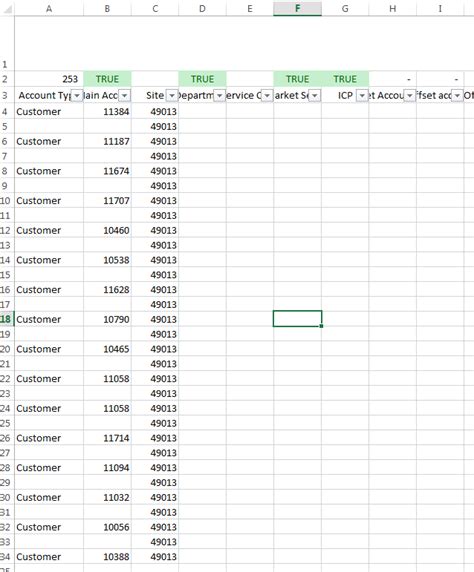Screen dimensions: 474x572
Task: Click the Select All corner triangle
Action: (7, 9)
